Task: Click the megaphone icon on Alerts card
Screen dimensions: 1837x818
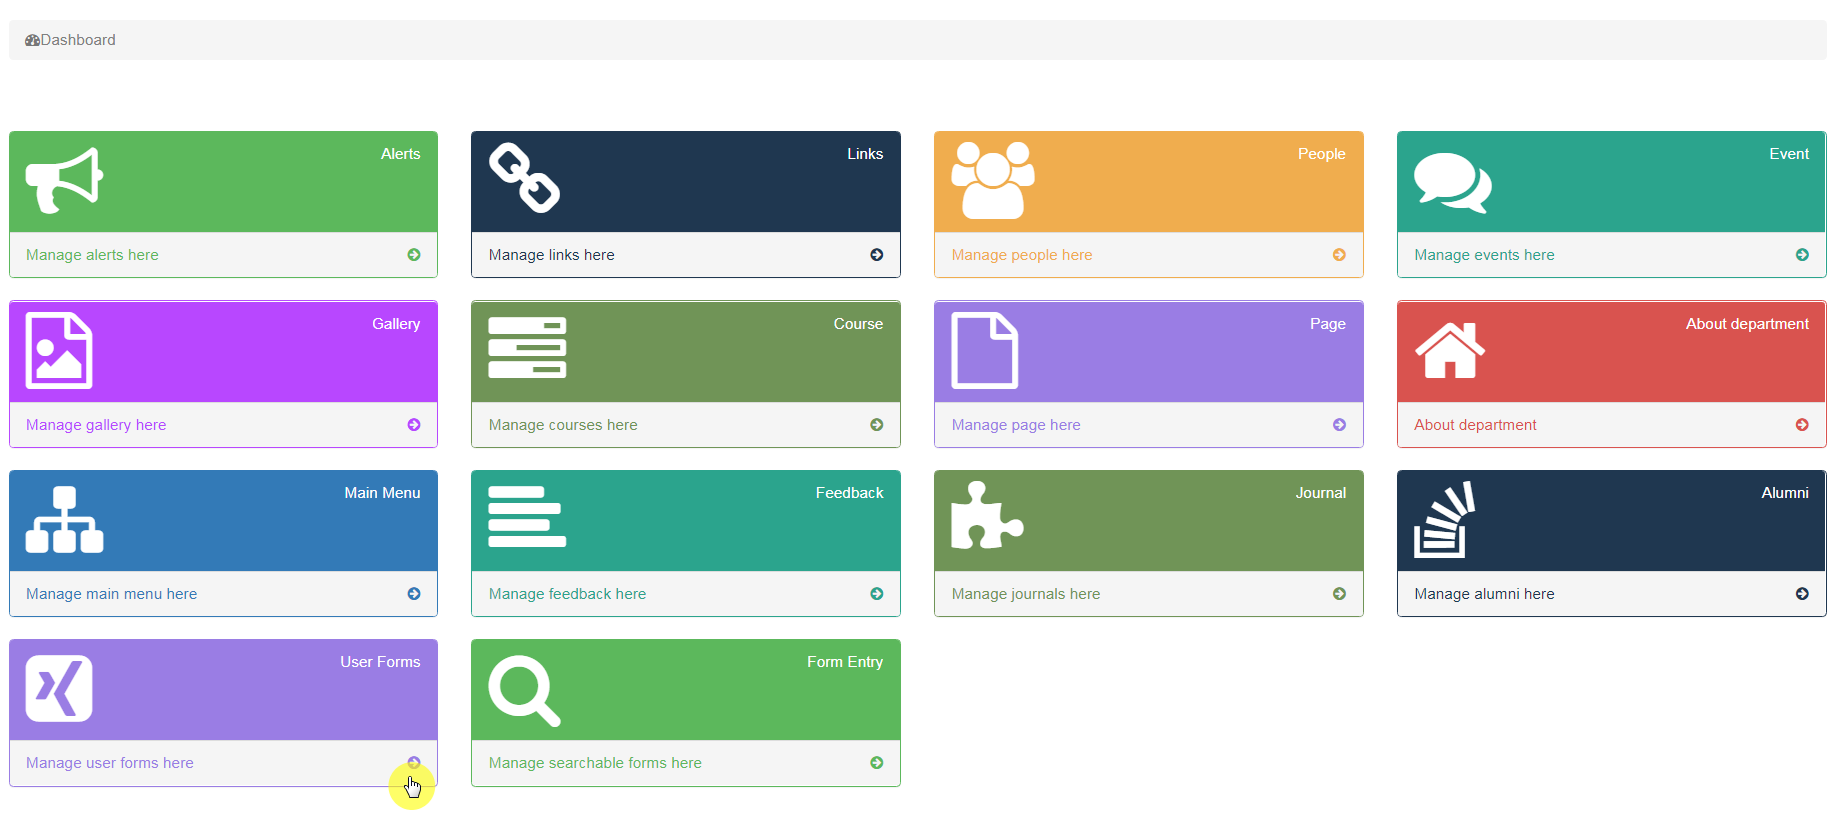Action: point(64,180)
